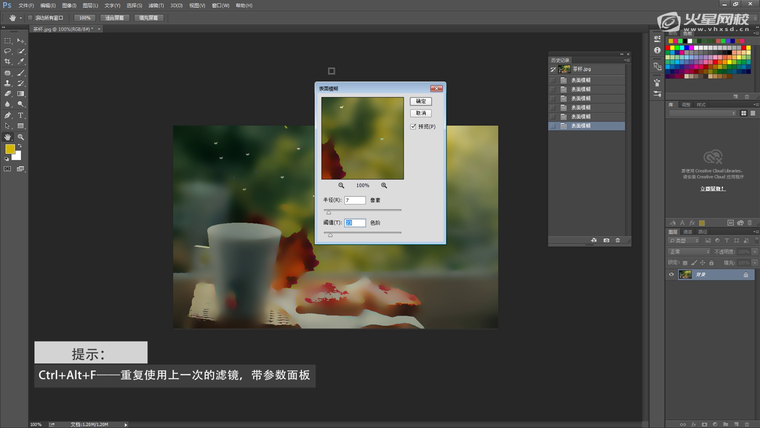Select the Crop tool
This screenshot has height=428, width=760.
tap(8, 62)
